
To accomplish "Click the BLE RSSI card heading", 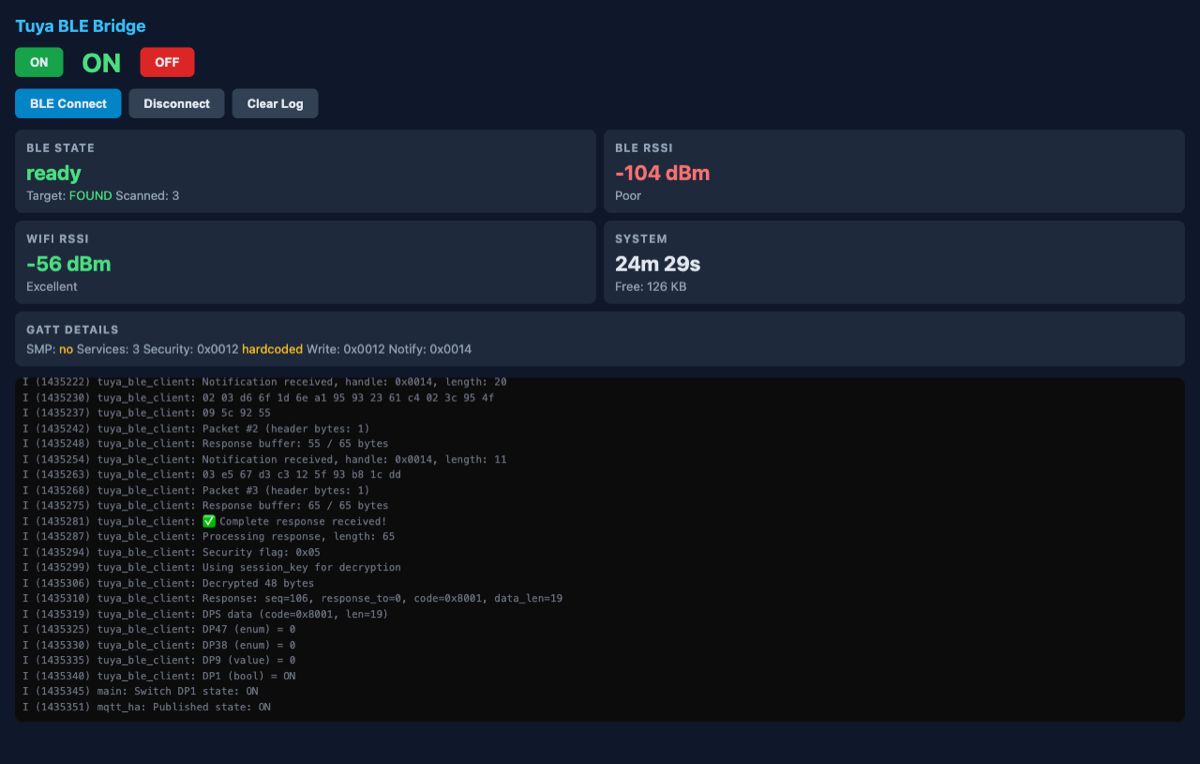I will pyautogui.click(x=644, y=147).
